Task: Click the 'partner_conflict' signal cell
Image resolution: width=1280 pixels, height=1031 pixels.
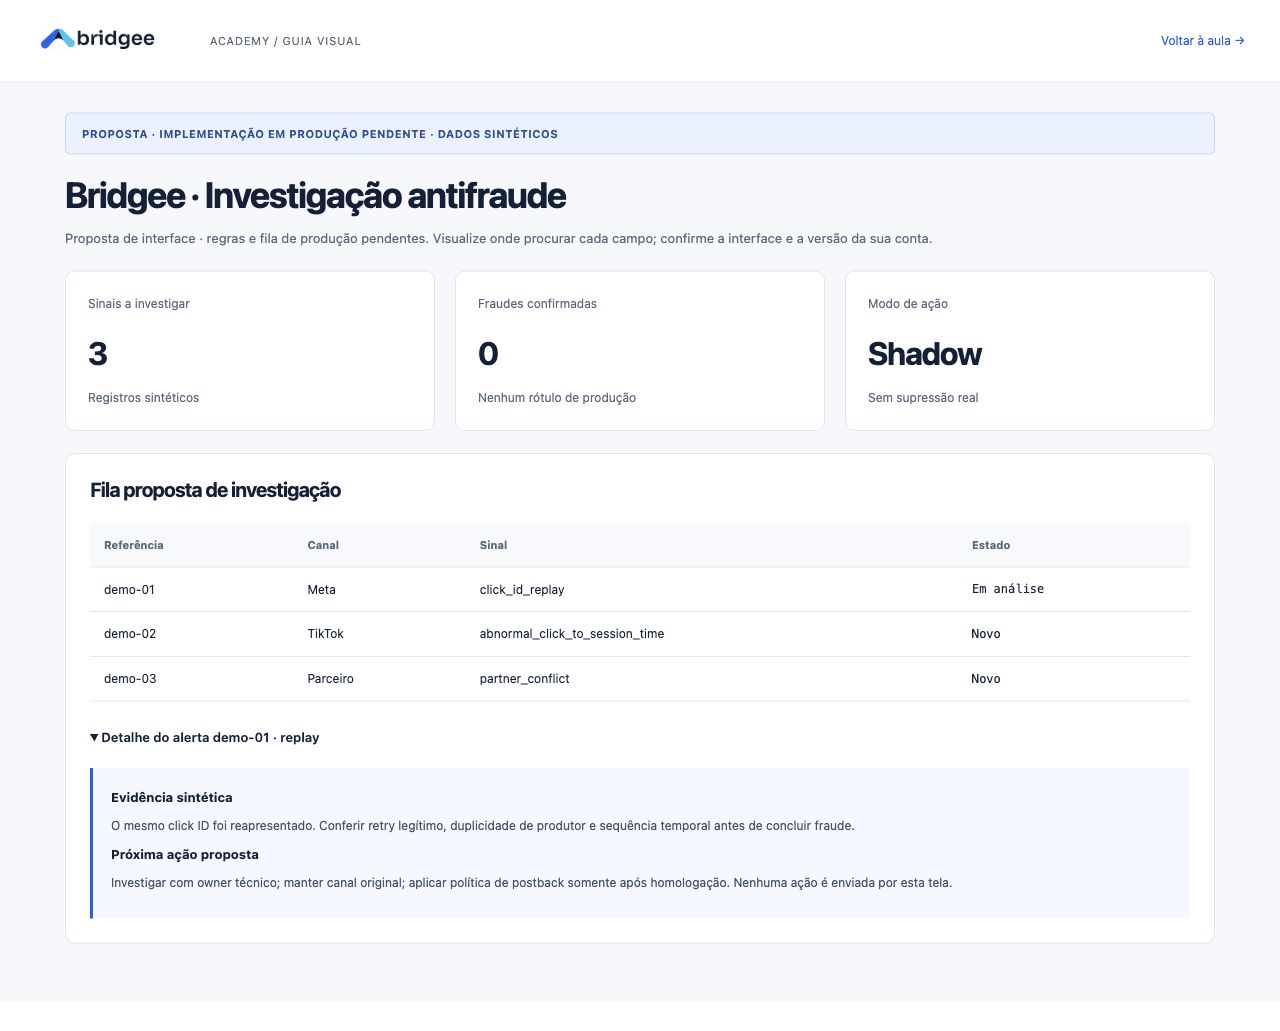Action: (524, 679)
